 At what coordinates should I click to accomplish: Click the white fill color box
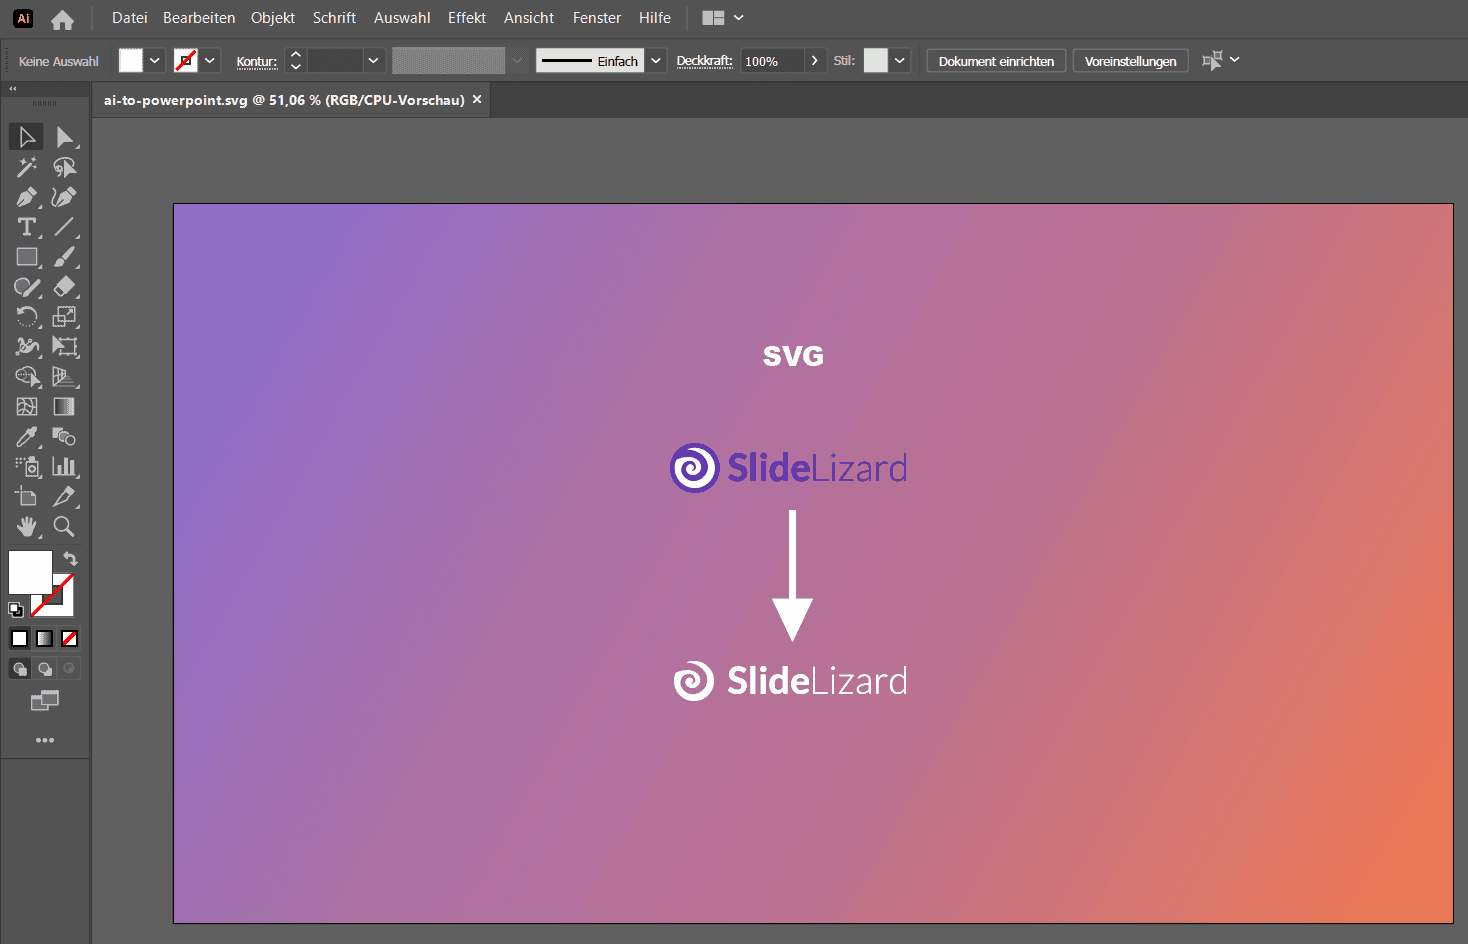coord(29,571)
